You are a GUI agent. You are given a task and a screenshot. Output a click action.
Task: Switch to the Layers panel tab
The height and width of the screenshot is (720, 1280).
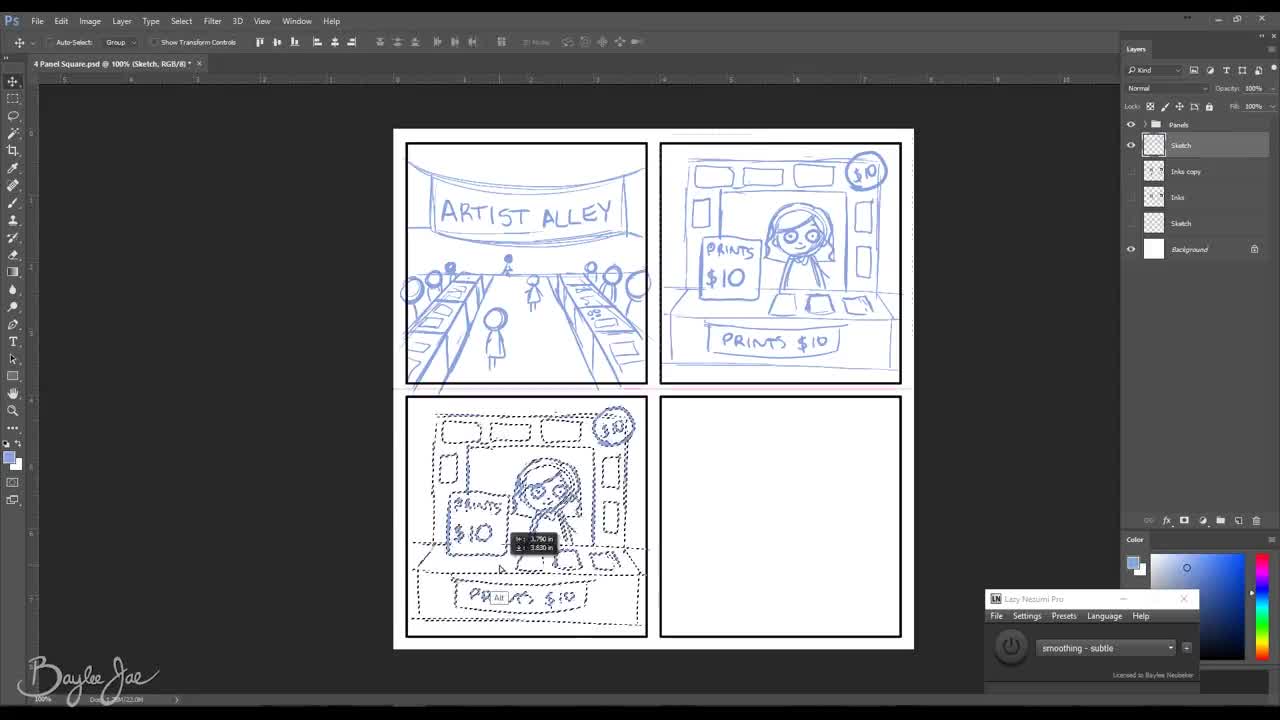pos(1136,49)
